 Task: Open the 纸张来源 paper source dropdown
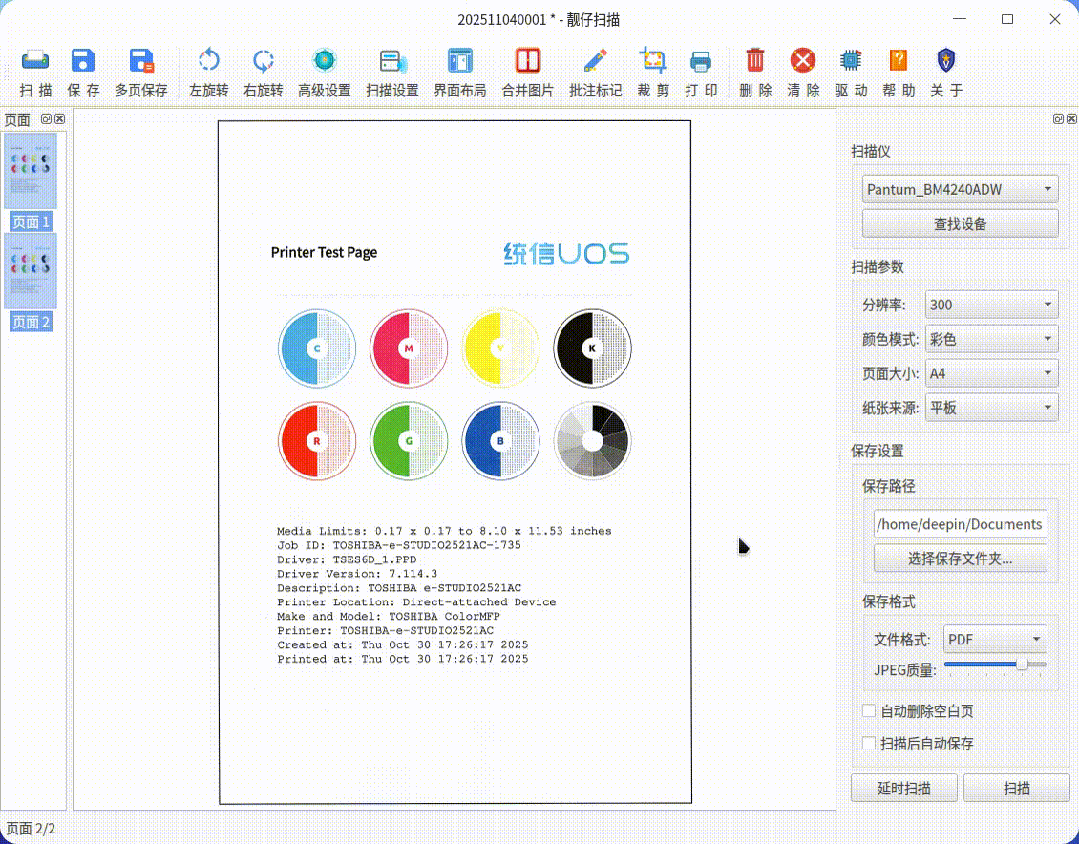point(992,408)
